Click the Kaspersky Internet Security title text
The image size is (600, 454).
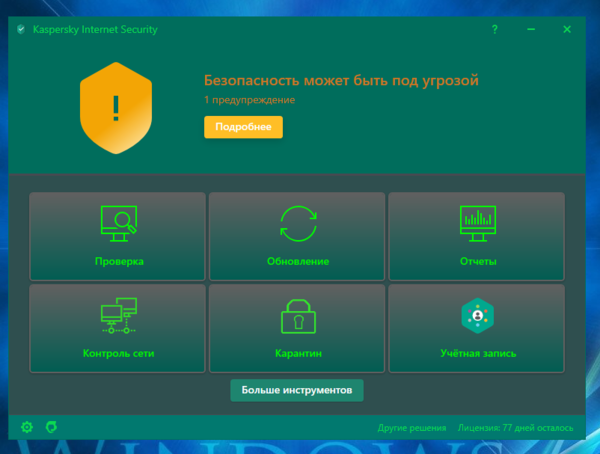click(95, 29)
